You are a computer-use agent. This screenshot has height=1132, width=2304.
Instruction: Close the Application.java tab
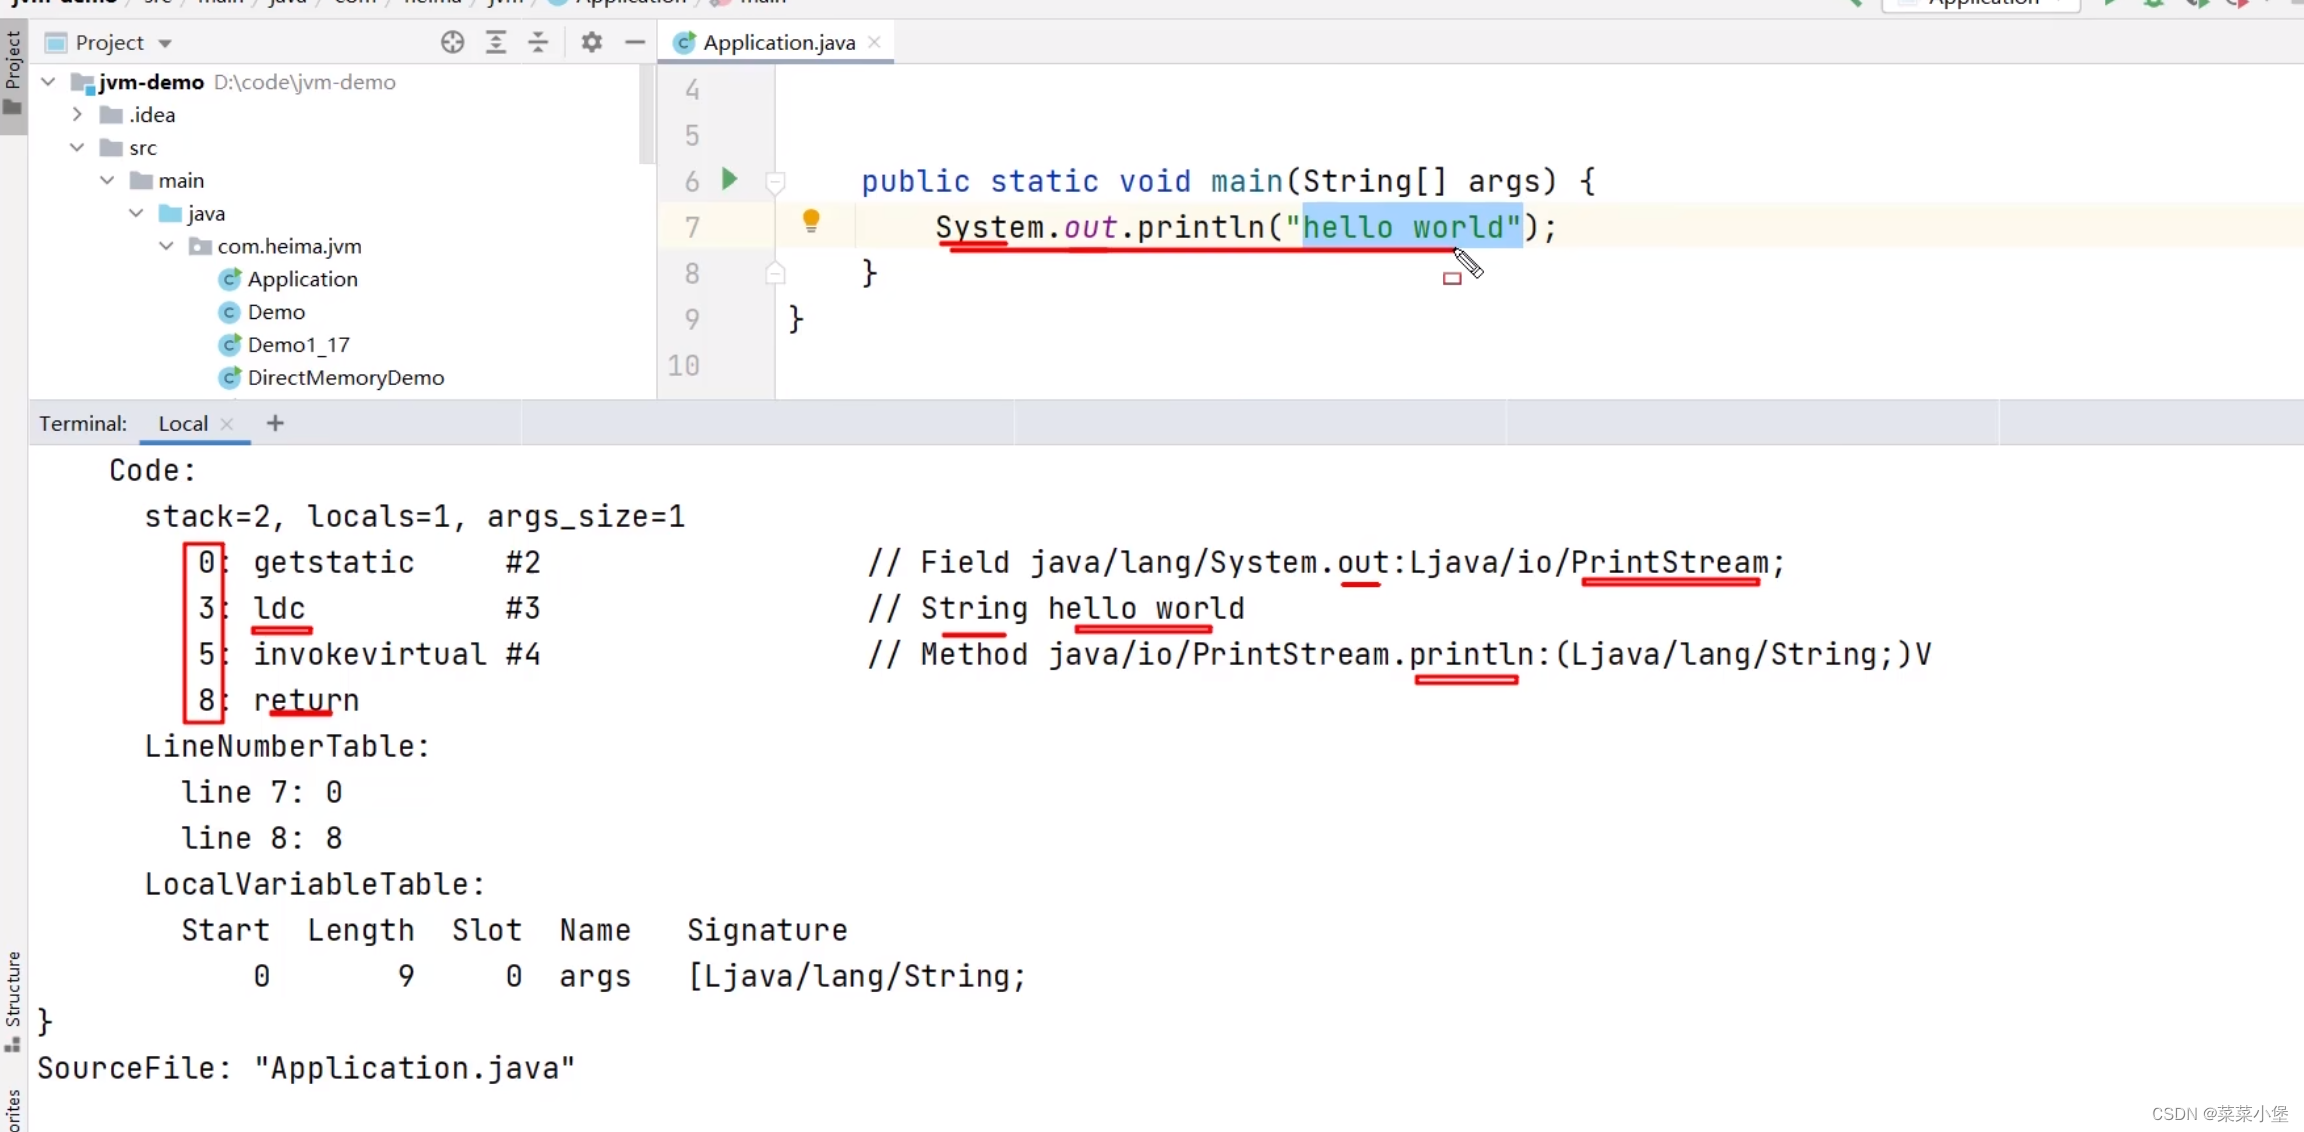click(x=875, y=42)
